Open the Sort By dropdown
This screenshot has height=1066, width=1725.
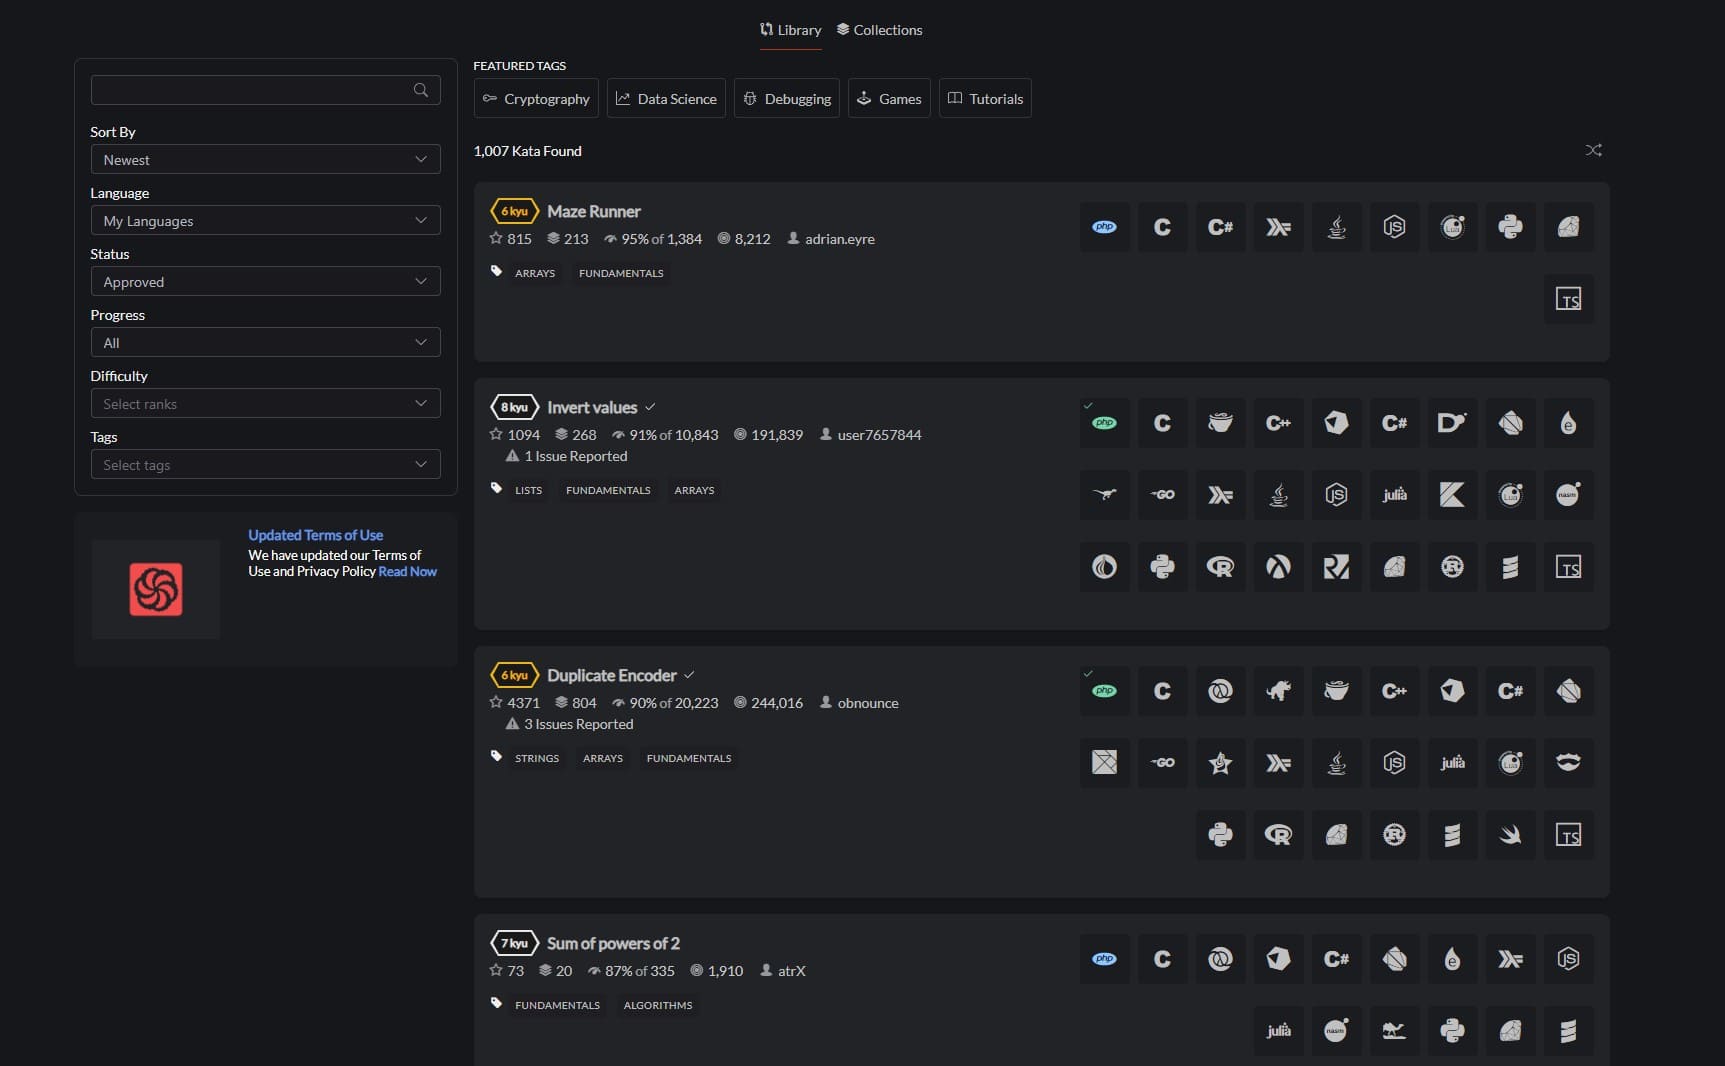(x=265, y=159)
